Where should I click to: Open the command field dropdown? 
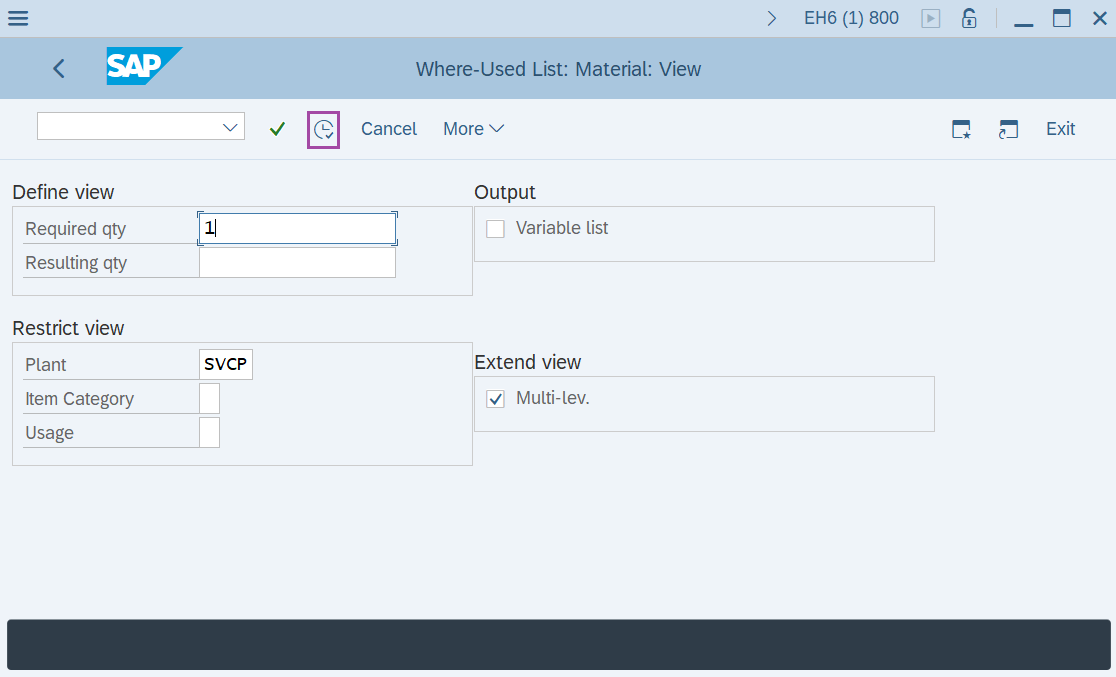pos(232,126)
